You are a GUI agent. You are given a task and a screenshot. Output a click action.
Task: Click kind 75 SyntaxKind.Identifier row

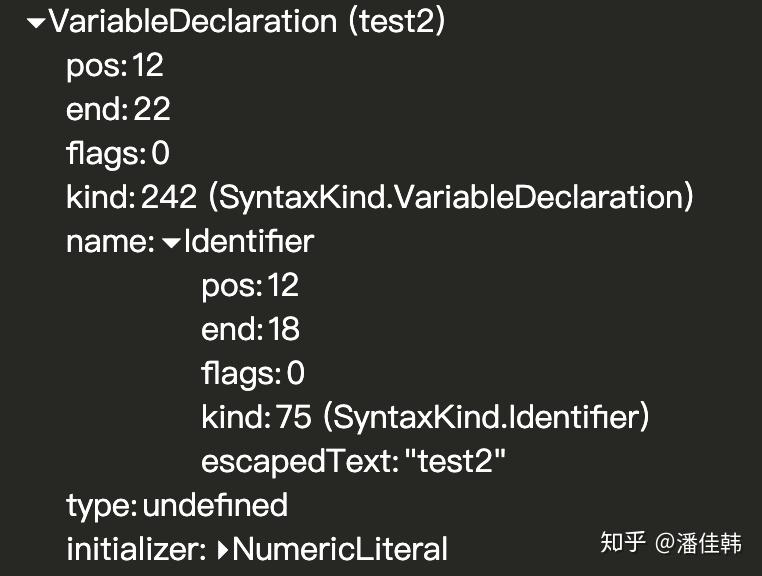[425, 418]
